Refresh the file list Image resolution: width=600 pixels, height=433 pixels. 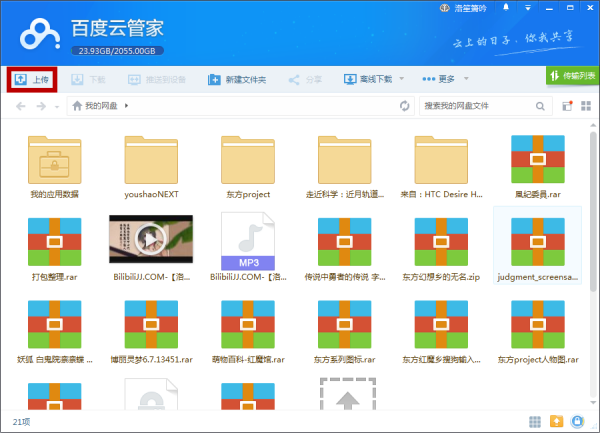pyautogui.click(x=404, y=106)
